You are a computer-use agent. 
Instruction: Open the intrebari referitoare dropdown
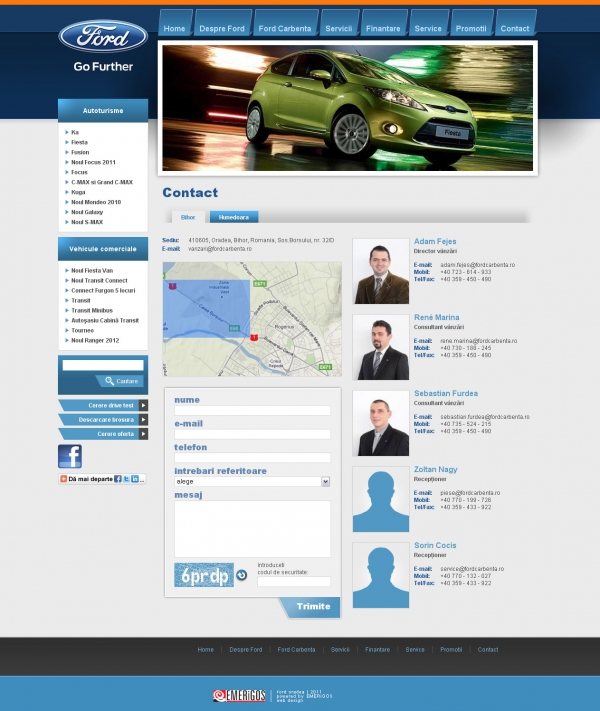click(x=252, y=482)
